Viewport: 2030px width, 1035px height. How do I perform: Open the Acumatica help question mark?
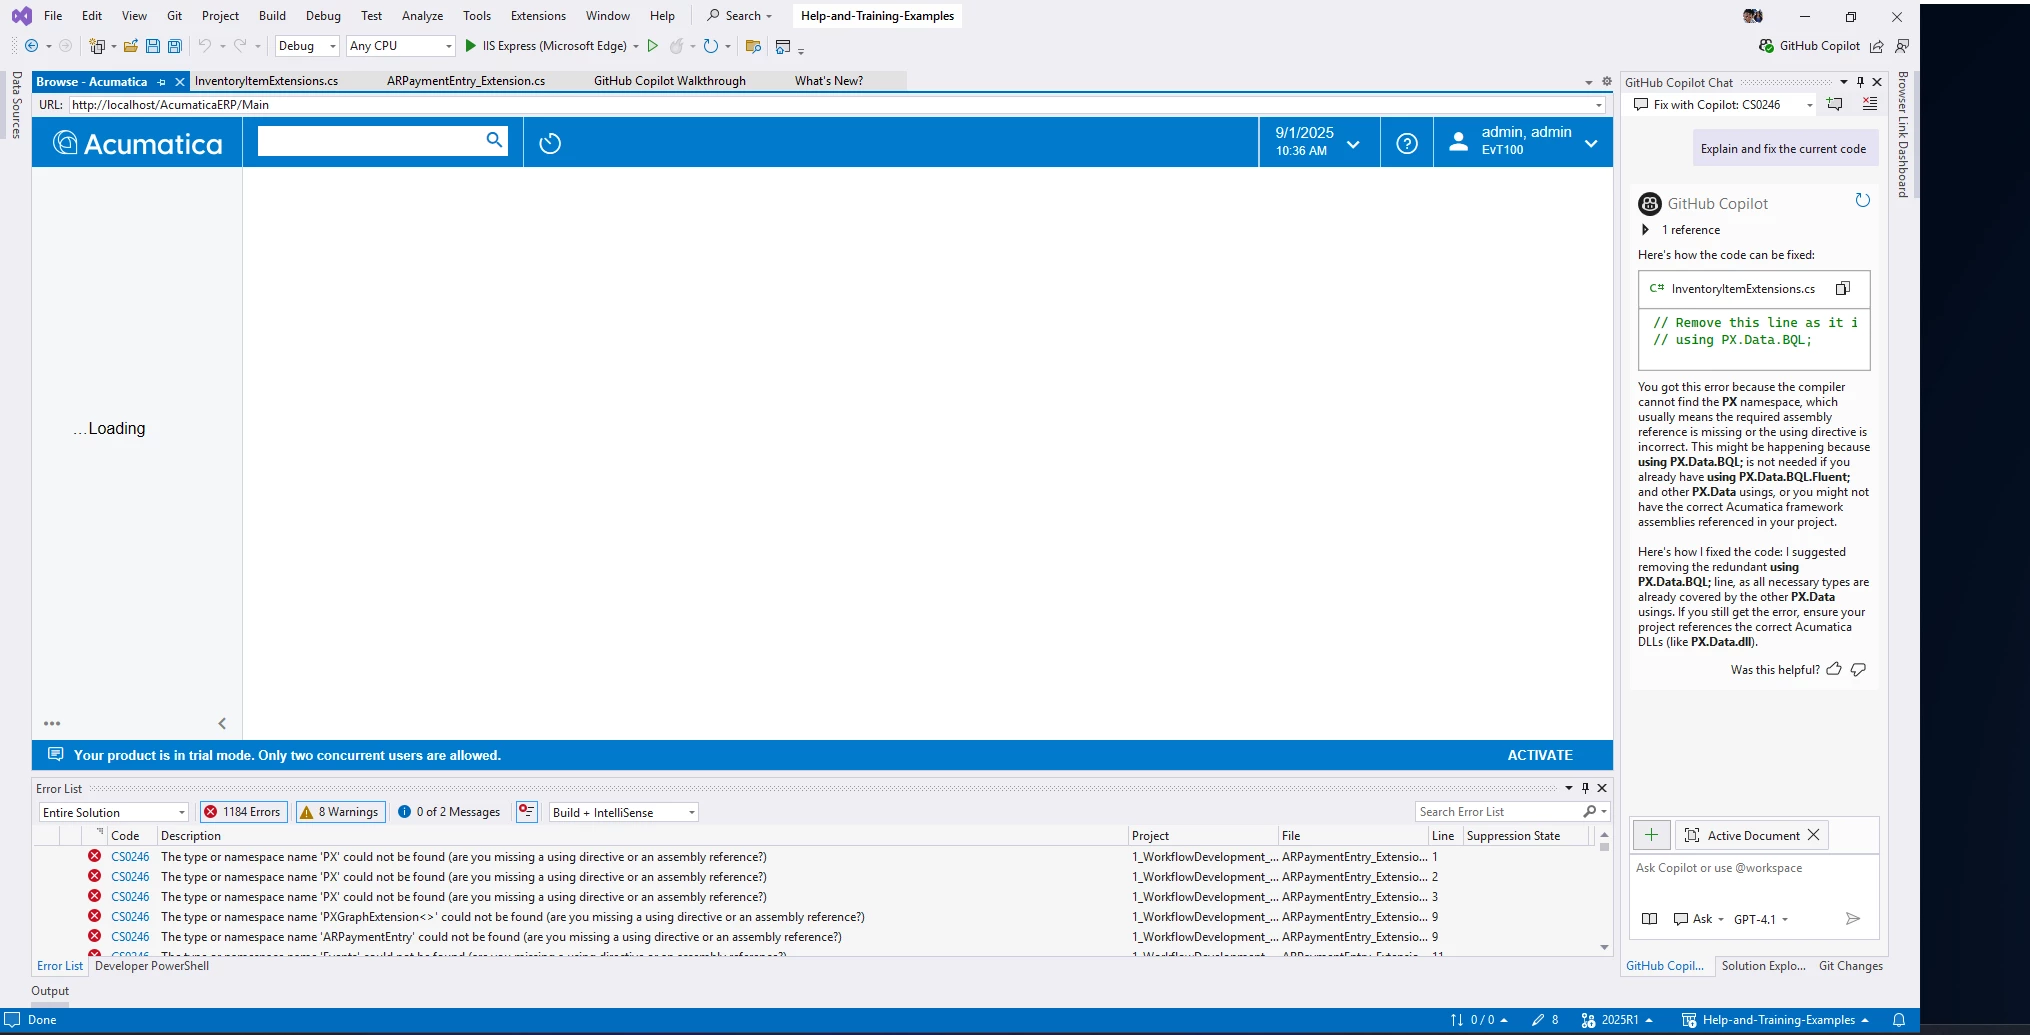(1407, 144)
